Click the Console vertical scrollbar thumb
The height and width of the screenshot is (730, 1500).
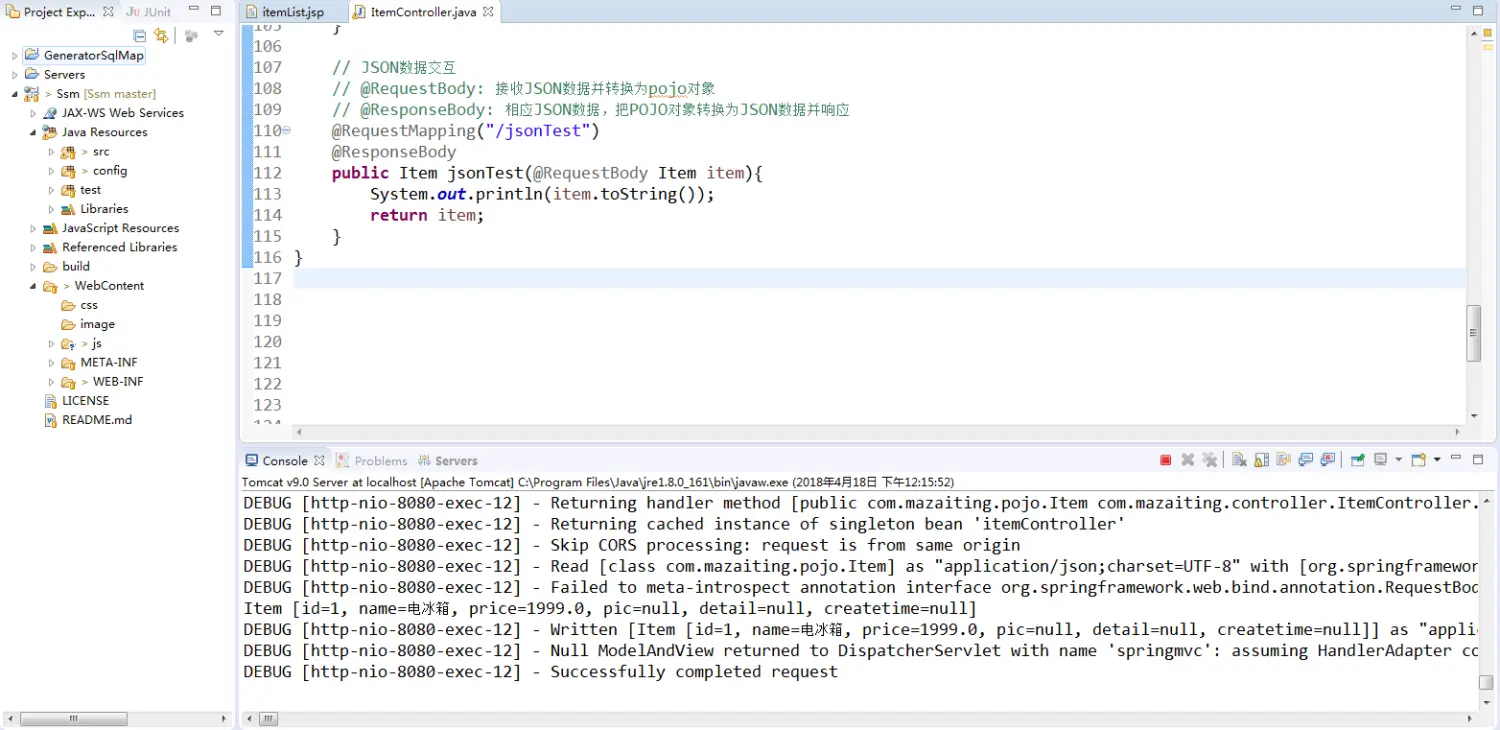[x=1487, y=683]
